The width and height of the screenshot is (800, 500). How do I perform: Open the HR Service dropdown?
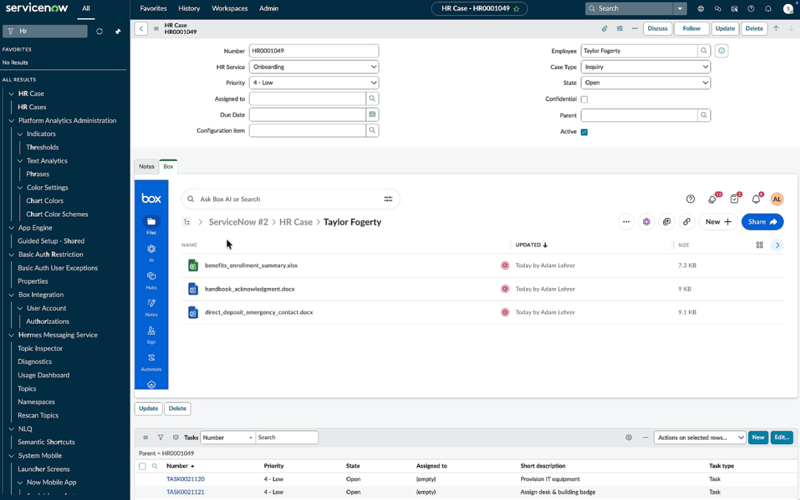coord(314,67)
